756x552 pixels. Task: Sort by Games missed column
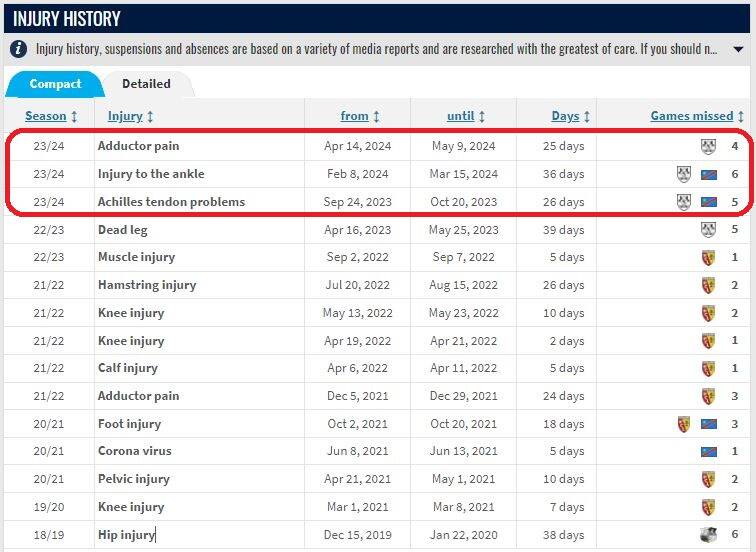(x=697, y=116)
